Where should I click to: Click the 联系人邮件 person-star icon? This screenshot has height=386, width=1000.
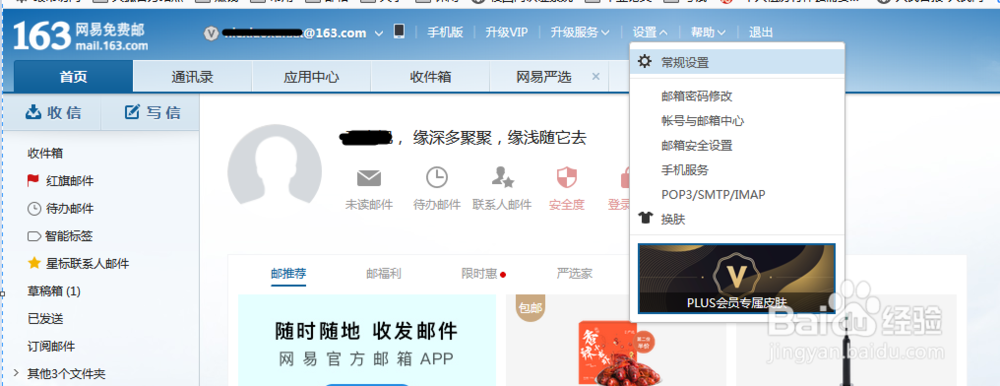click(502, 177)
